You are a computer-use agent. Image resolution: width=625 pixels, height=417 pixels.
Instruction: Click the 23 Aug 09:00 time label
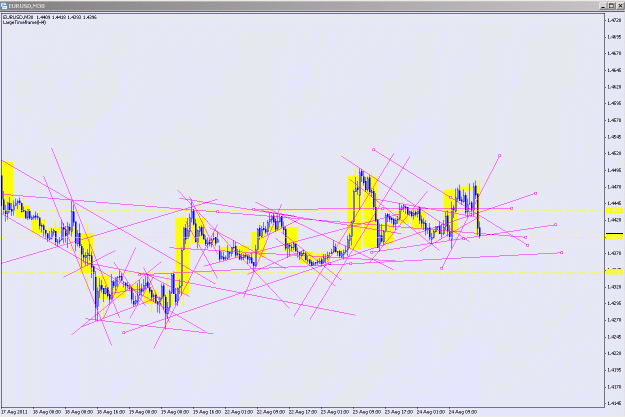(366, 412)
